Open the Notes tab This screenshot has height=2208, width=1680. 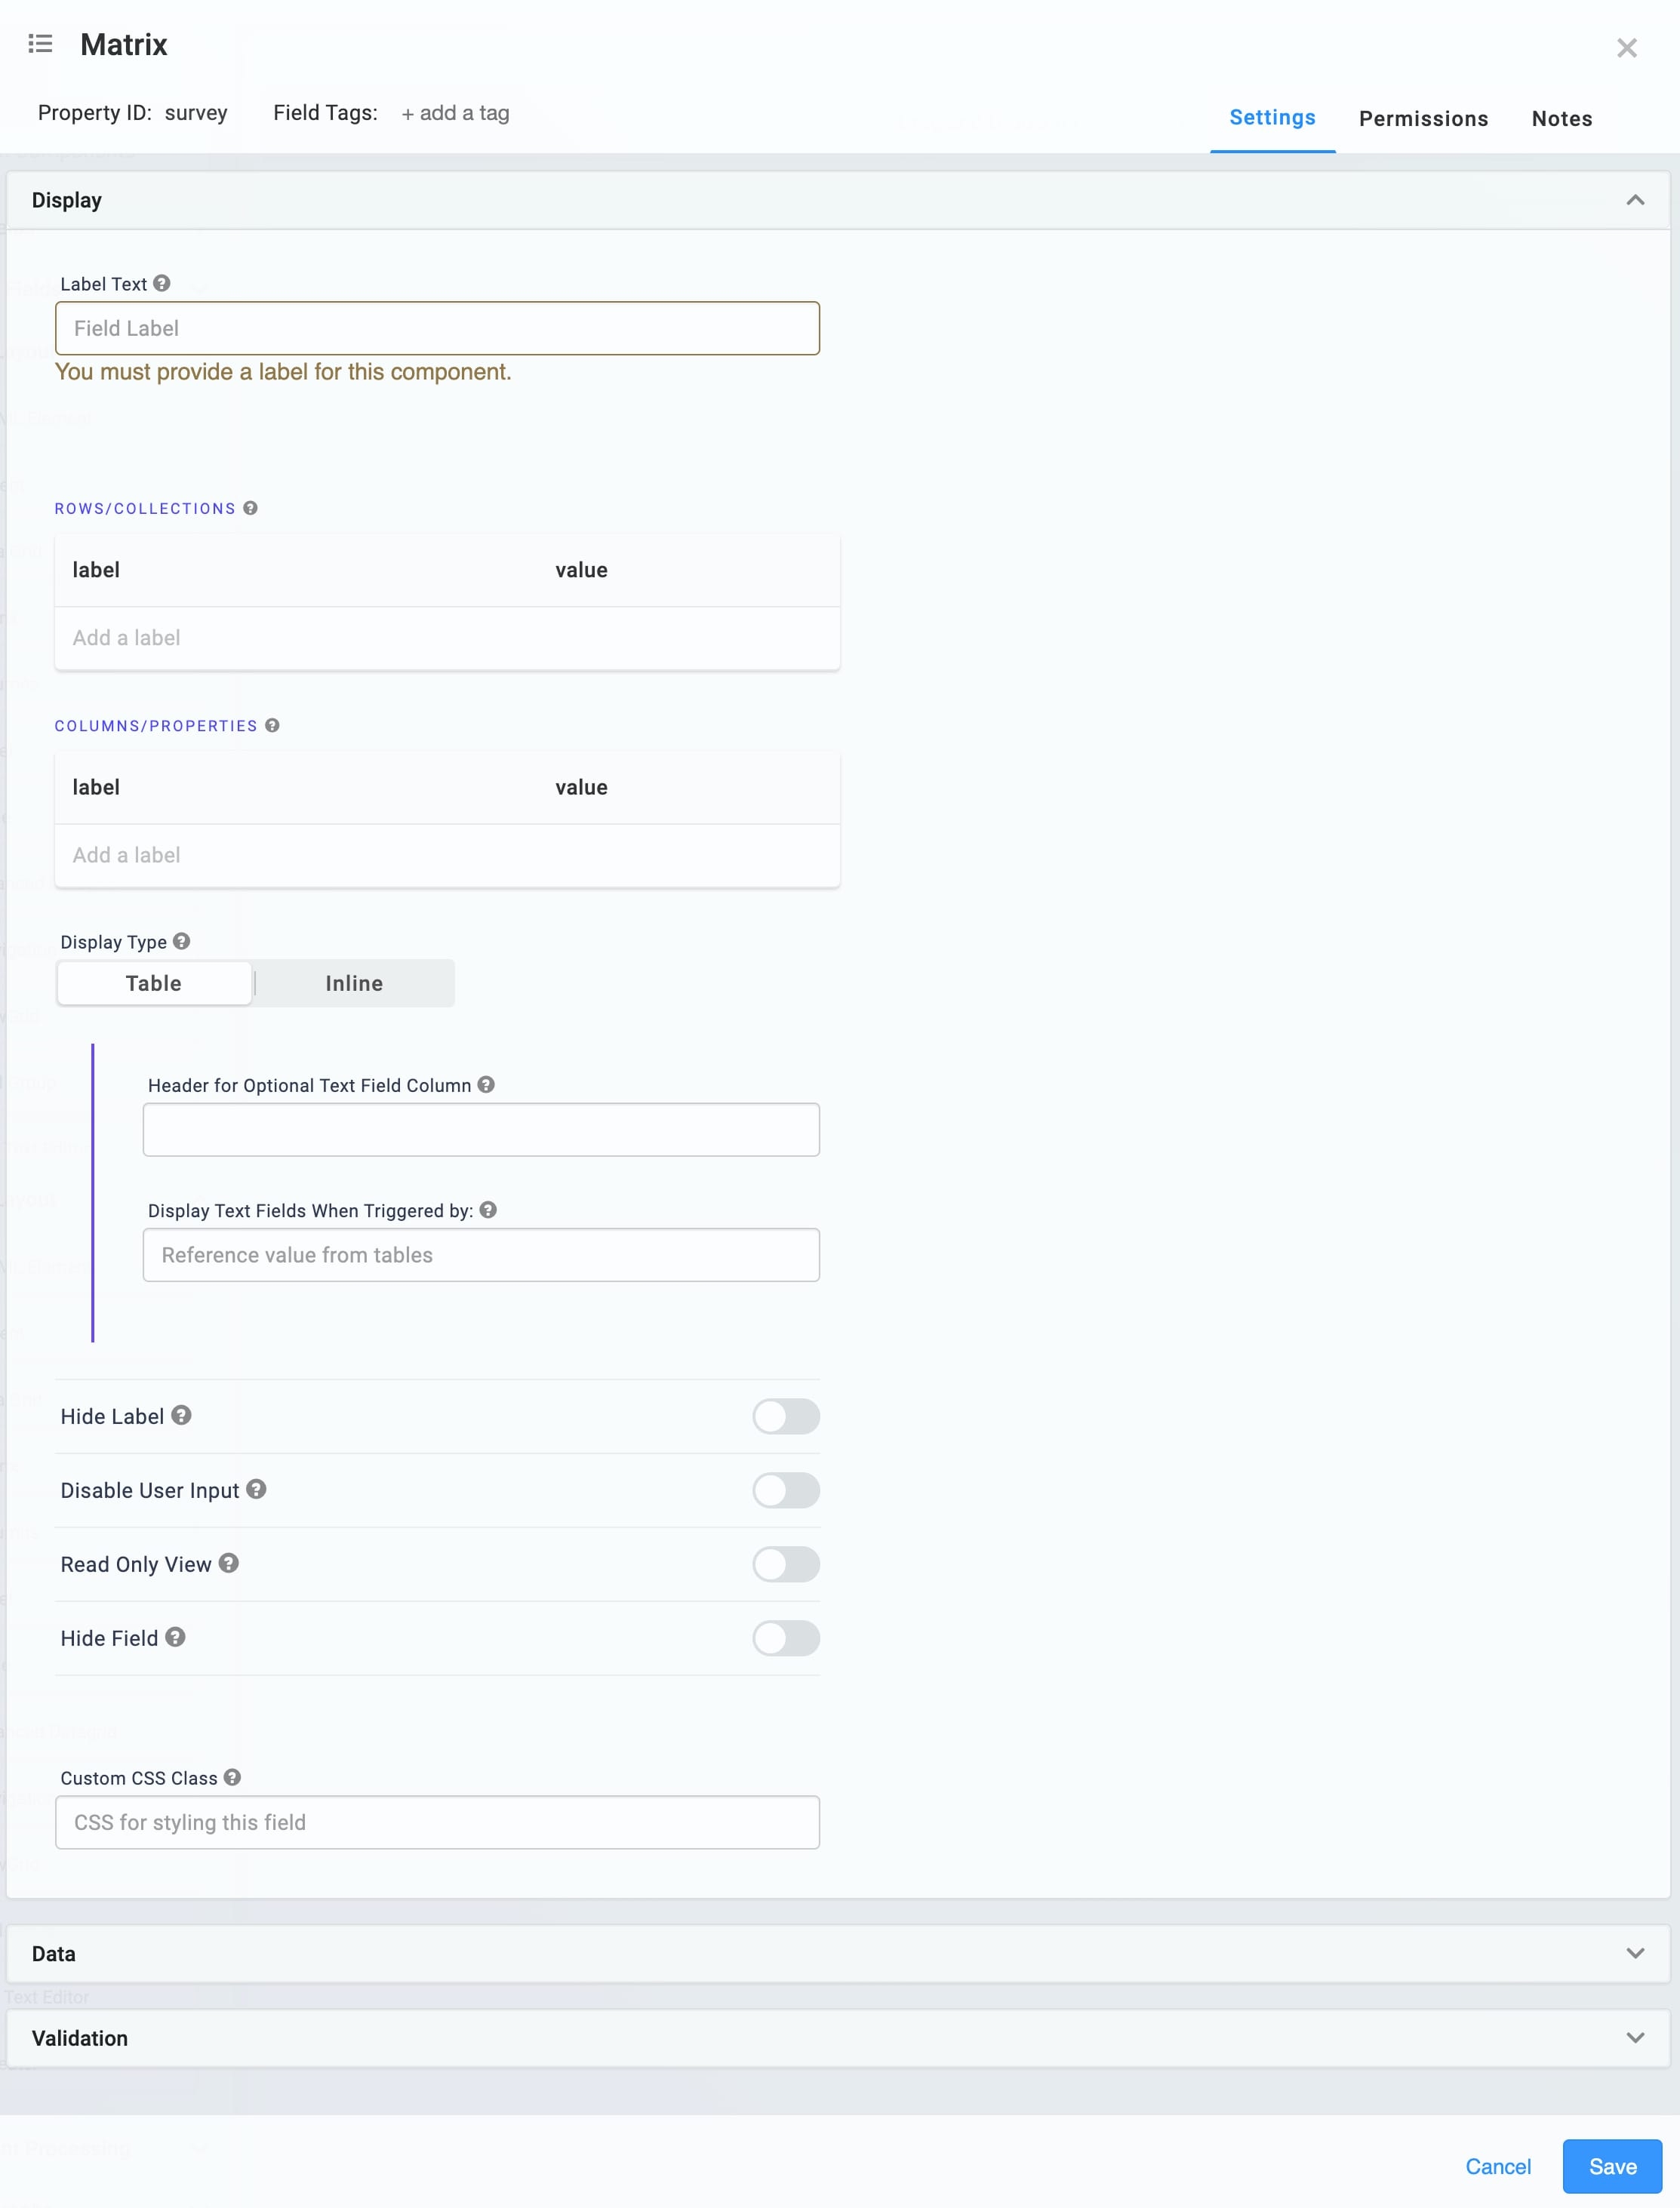click(x=1562, y=119)
